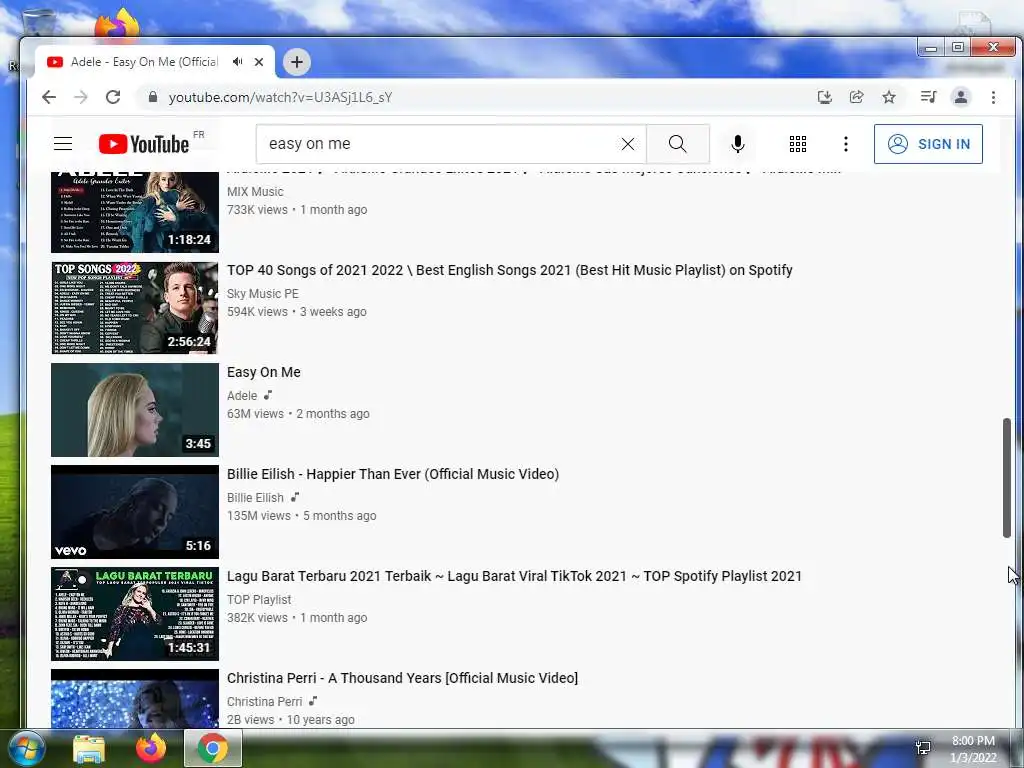1024x768 pixels.
Task: Open the Sky Music PE channel
Action: pyautogui.click(x=263, y=293)
